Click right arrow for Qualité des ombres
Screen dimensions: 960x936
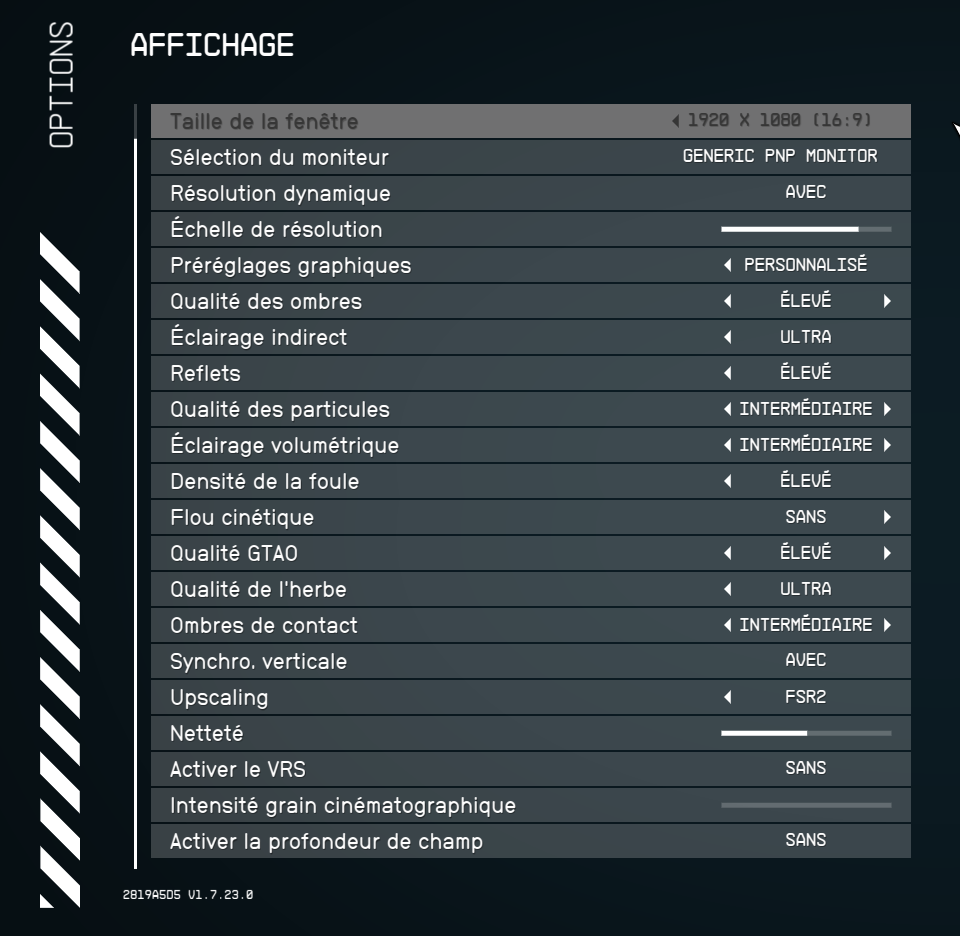(887, 301)
